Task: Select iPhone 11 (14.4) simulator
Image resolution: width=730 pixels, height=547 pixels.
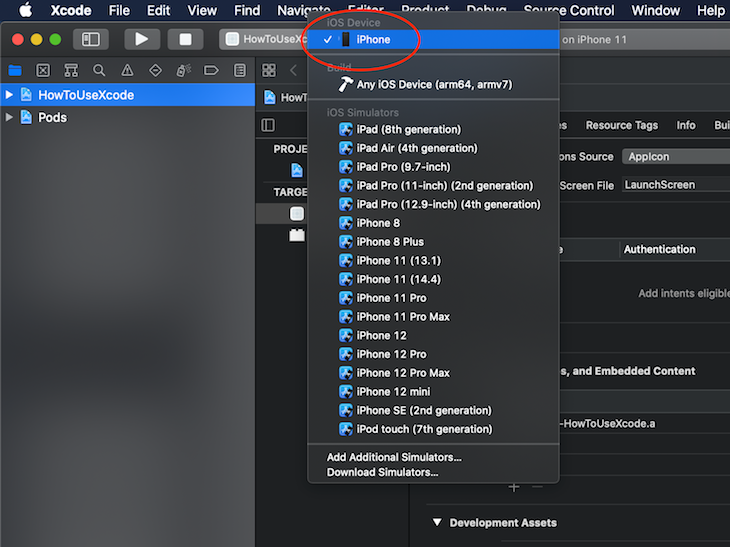Action: [433, 279]
